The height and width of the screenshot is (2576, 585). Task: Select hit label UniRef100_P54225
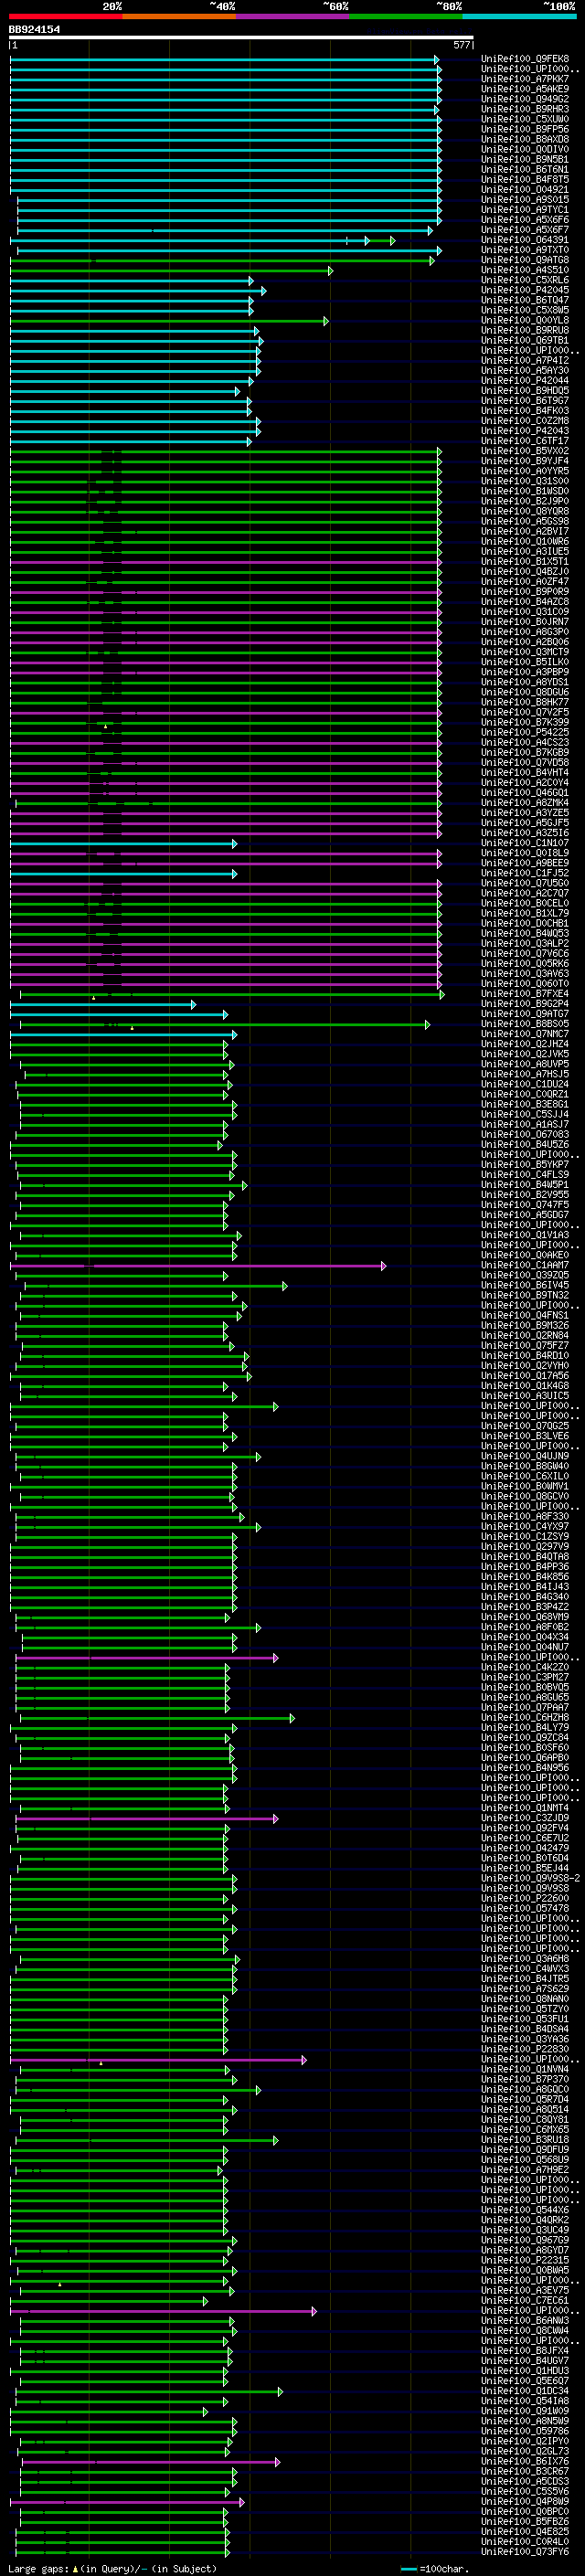[525, 732]
